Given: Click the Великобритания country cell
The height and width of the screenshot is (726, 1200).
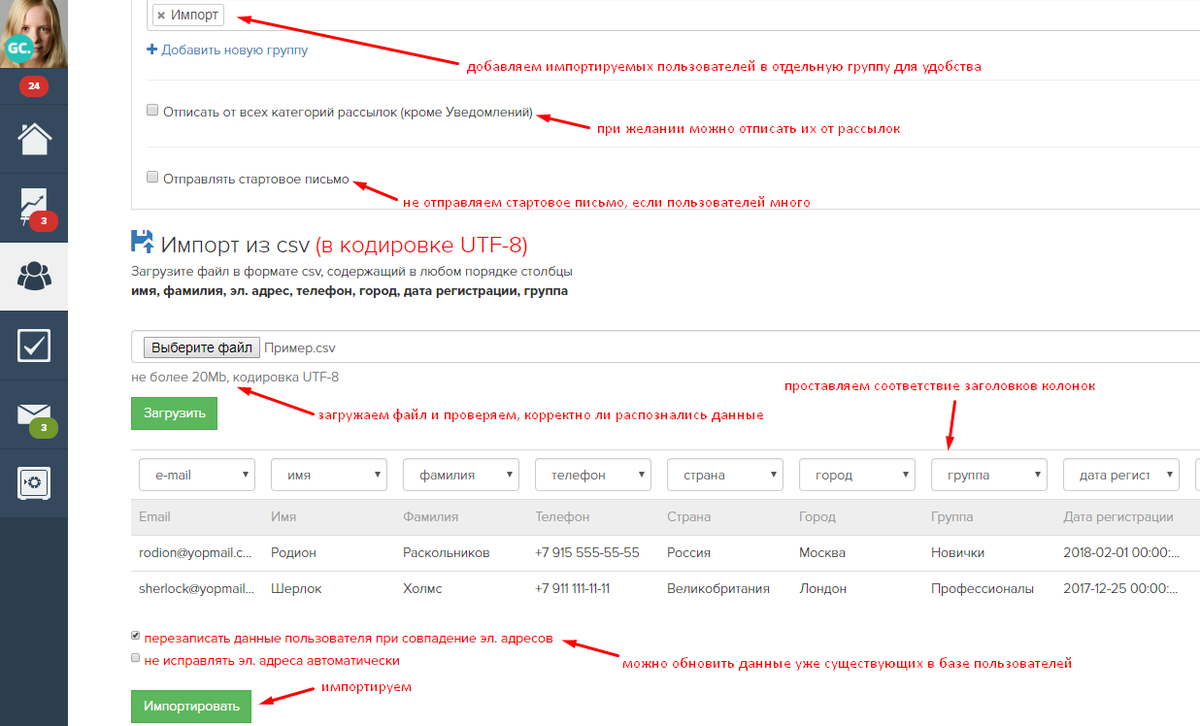Looking at the screenshot, I should [x=718, y=588].
